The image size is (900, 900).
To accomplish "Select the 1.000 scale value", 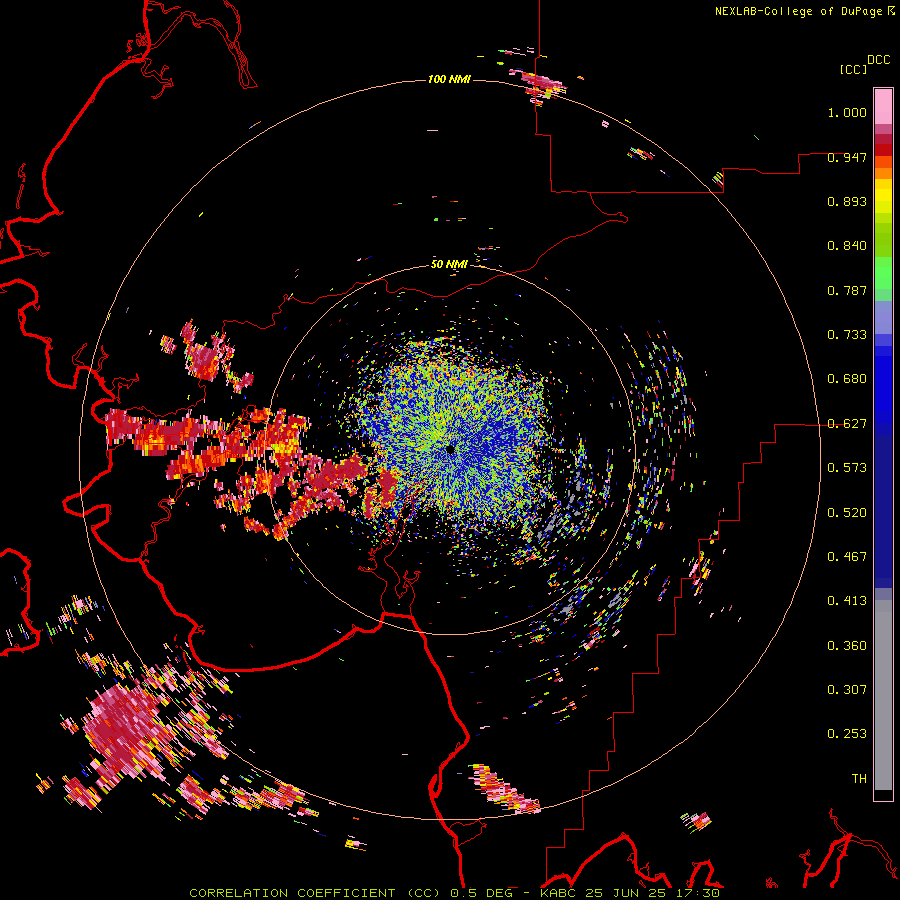I will [x=847, y=112].
